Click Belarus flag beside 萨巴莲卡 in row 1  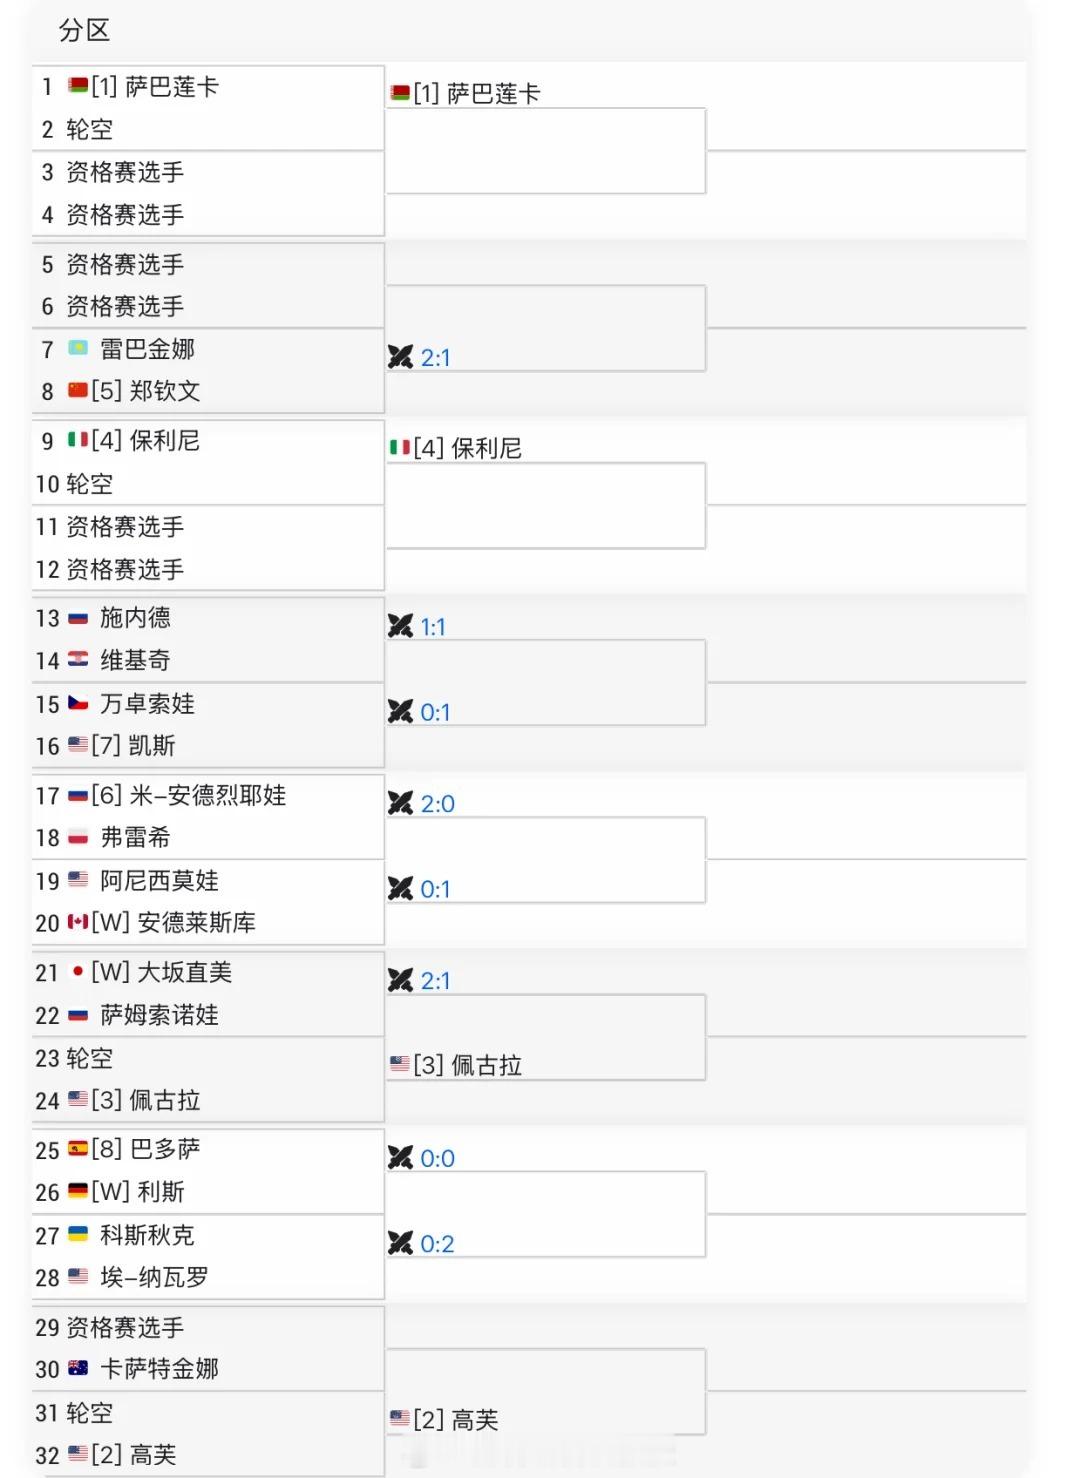(78, 86)
